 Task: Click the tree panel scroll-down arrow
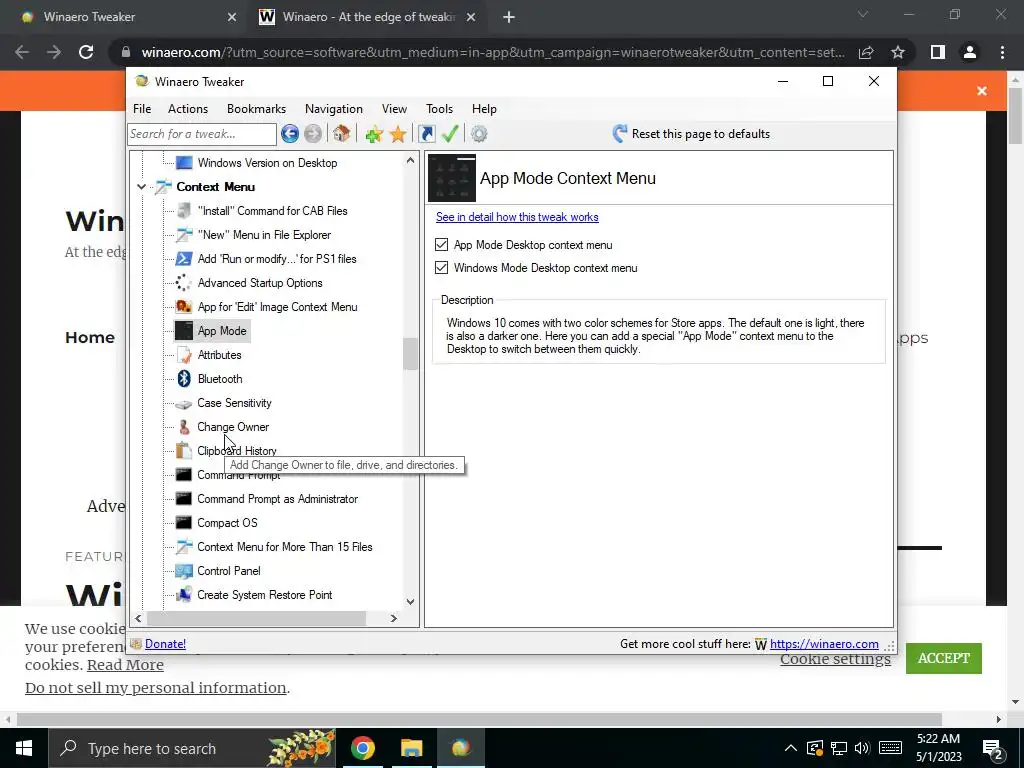[410, 601]
